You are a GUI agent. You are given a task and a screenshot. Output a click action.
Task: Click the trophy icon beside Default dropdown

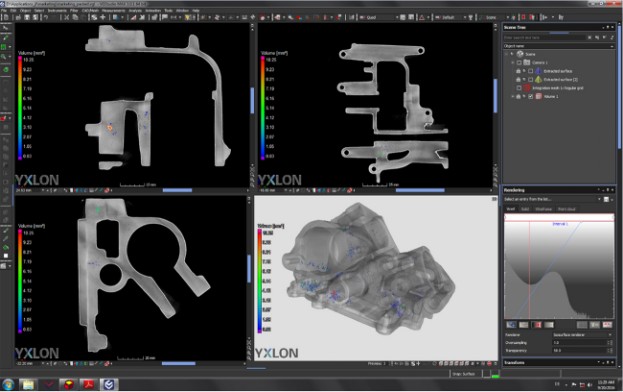tap(471, 17)
